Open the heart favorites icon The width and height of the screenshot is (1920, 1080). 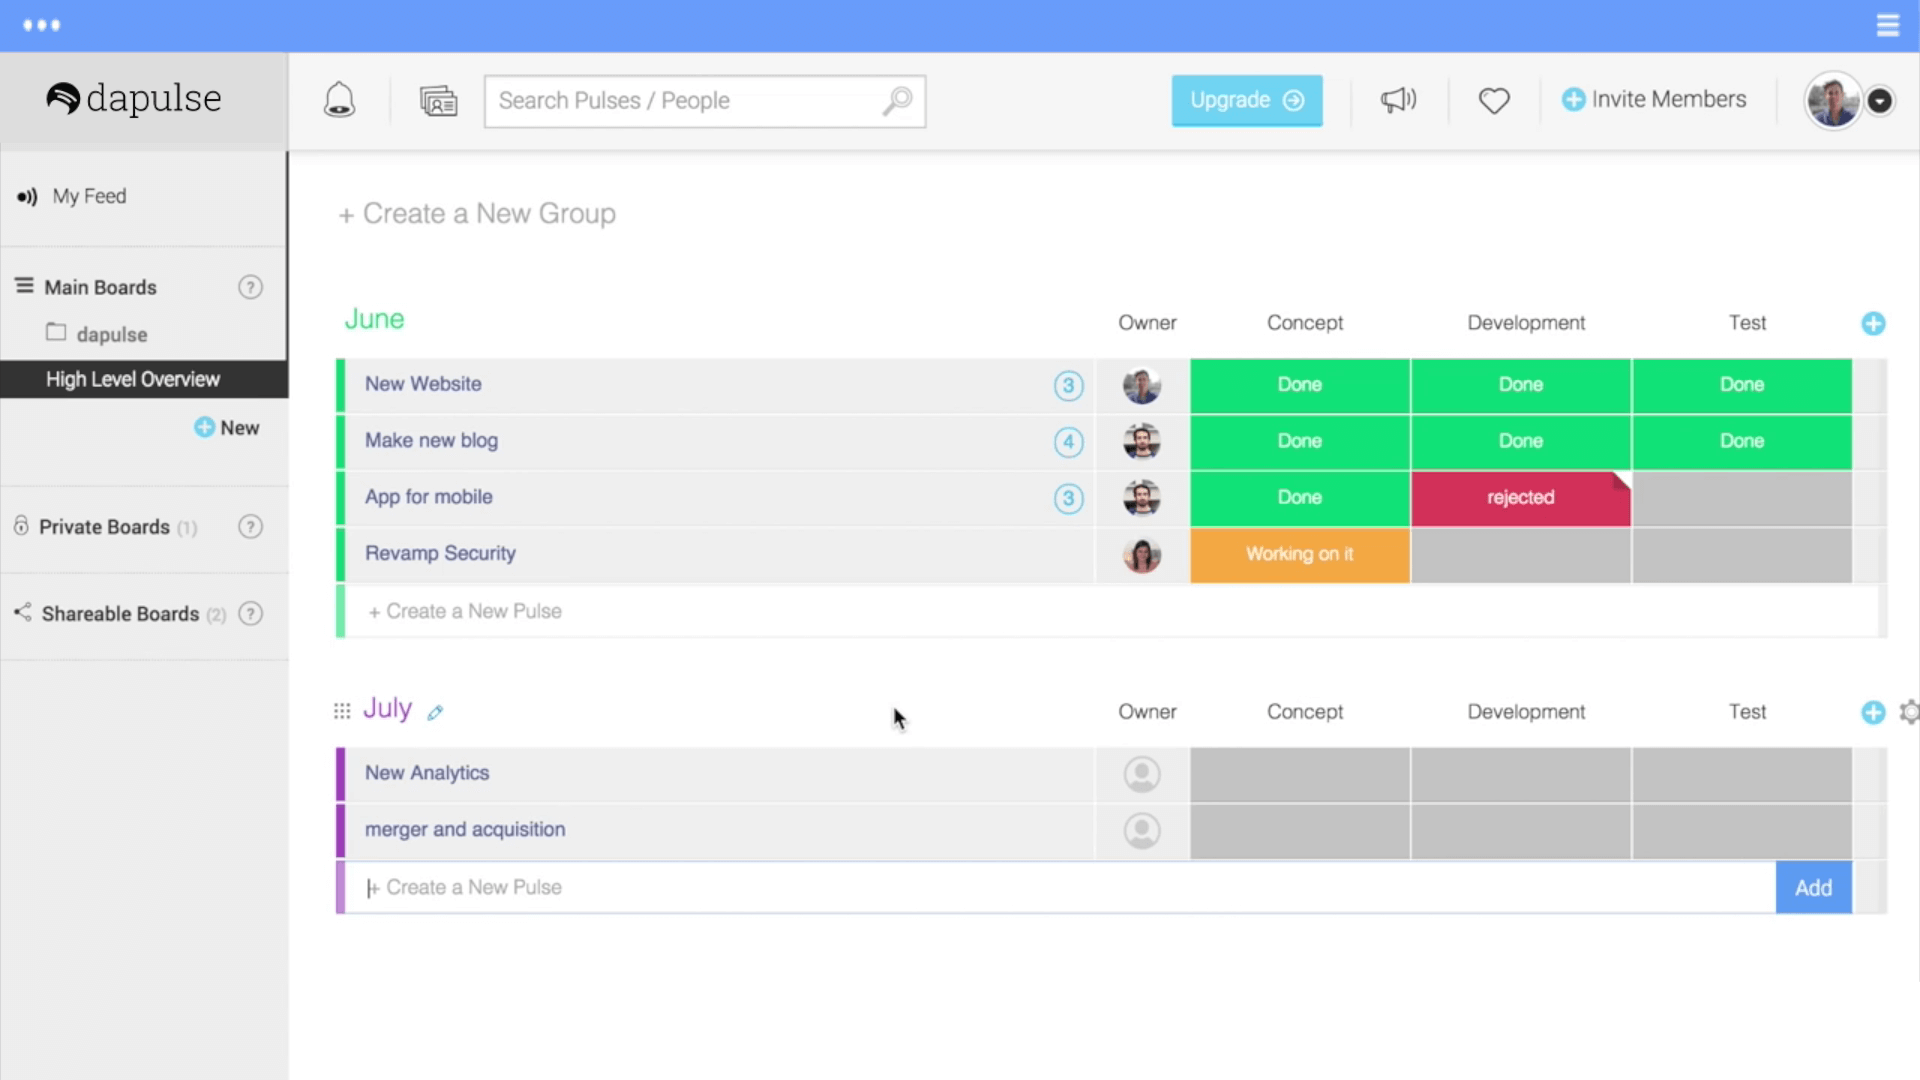pos(1494,101)
